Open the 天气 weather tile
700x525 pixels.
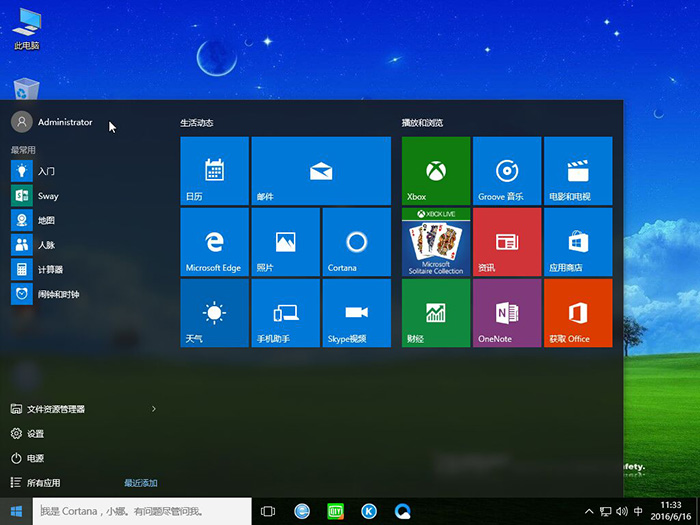tap(214, 313)
